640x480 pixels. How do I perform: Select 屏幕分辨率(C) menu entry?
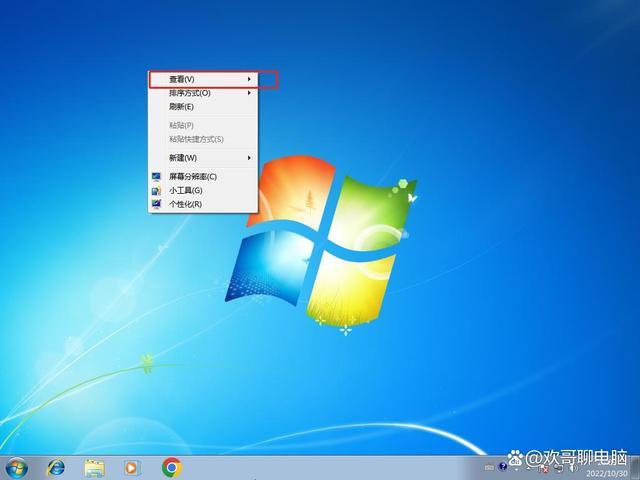[203, 177]
